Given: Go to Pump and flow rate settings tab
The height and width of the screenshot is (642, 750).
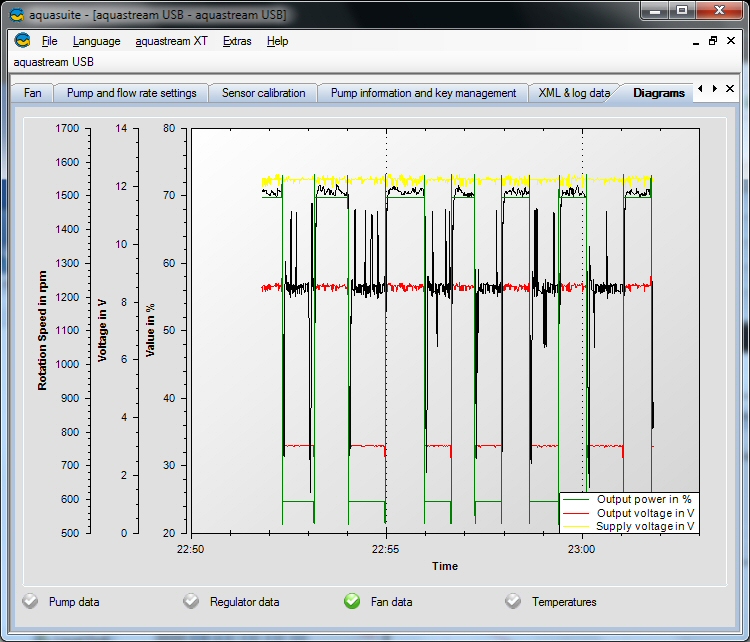Looking at the screenshot, I should pos(131,93).
